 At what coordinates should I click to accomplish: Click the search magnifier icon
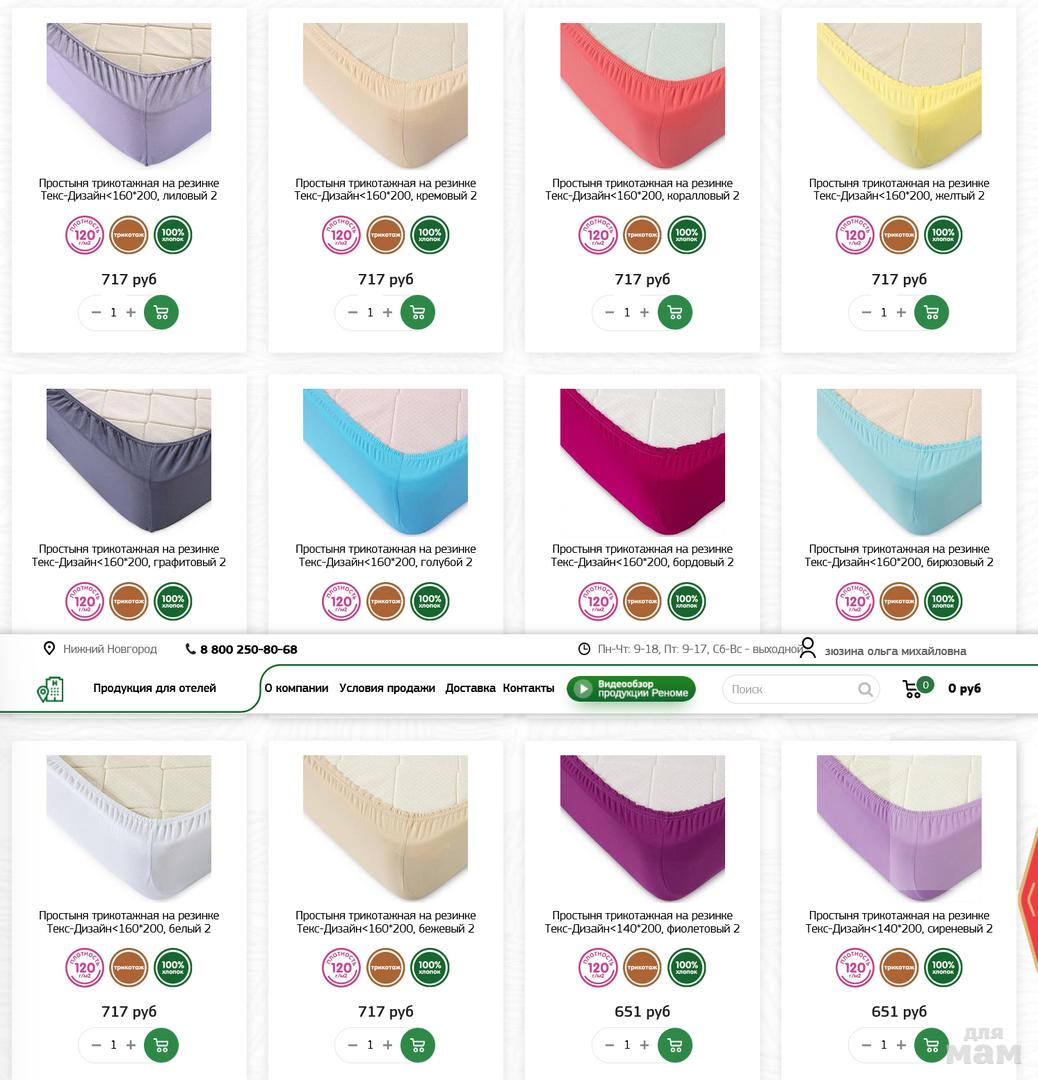865,689
